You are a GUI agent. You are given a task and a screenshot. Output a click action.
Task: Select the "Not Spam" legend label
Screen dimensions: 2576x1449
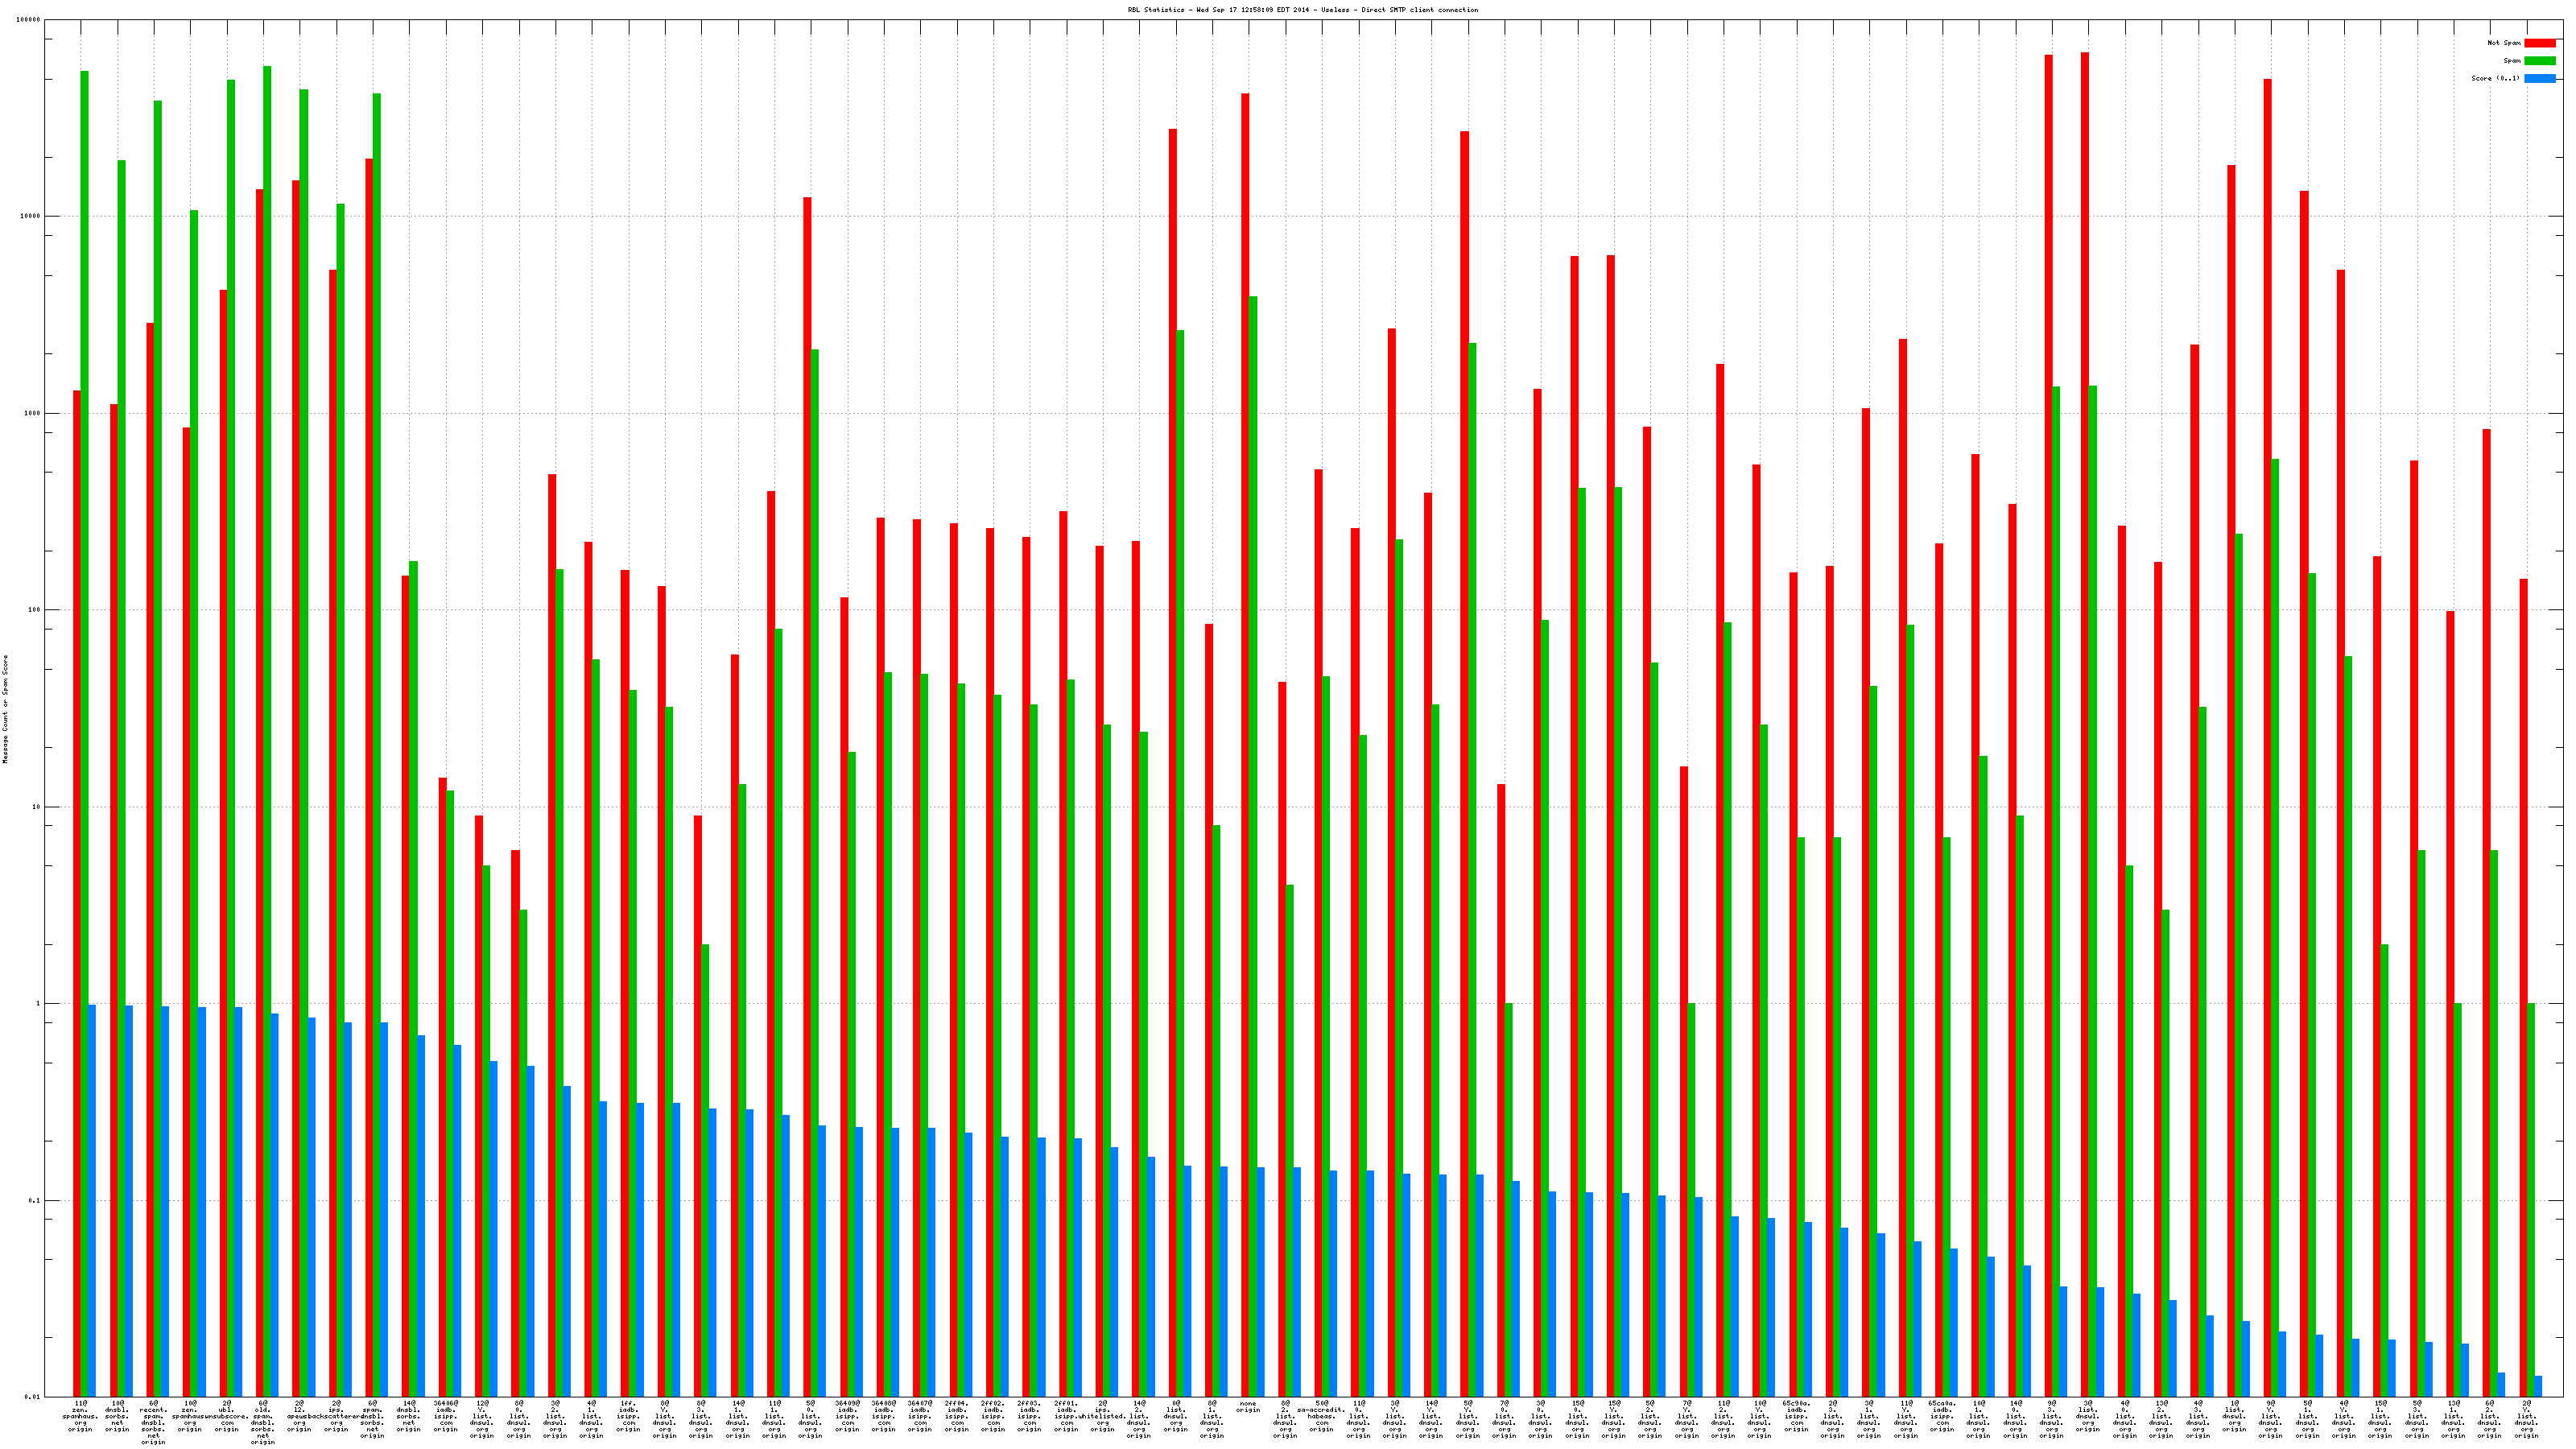(x=2504, y=43)
